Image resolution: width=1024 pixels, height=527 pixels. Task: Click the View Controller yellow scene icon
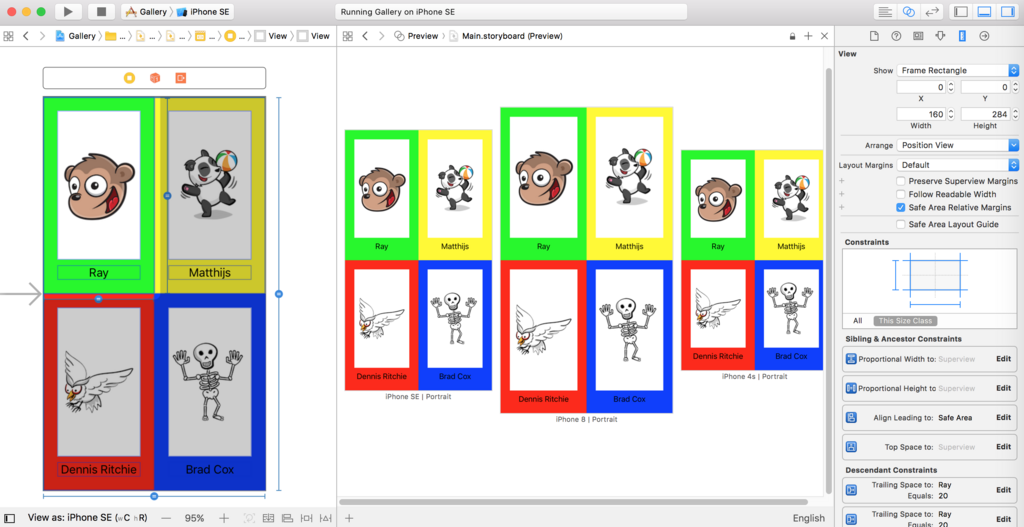pos(129,78)
